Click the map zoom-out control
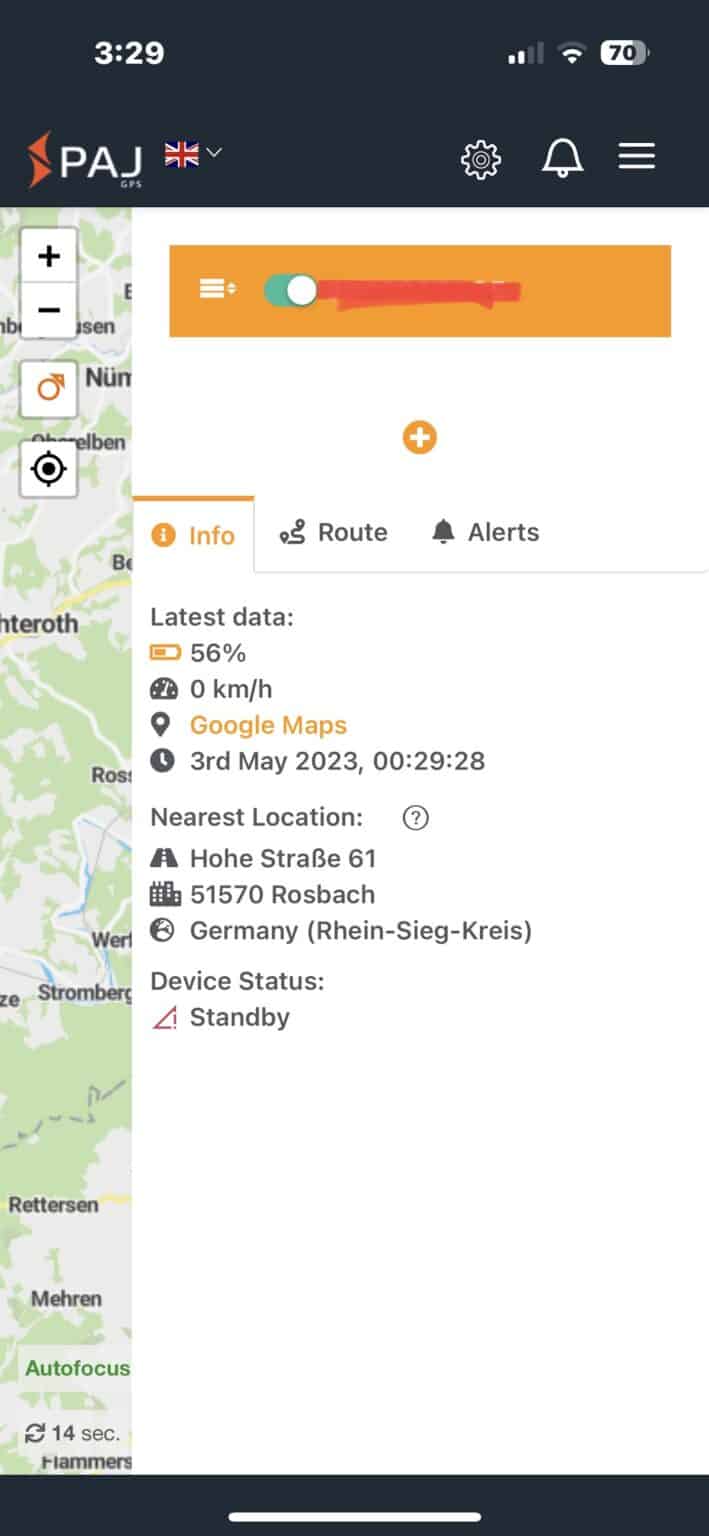This screenshot has height=1536, width=709. click(48, 310)
